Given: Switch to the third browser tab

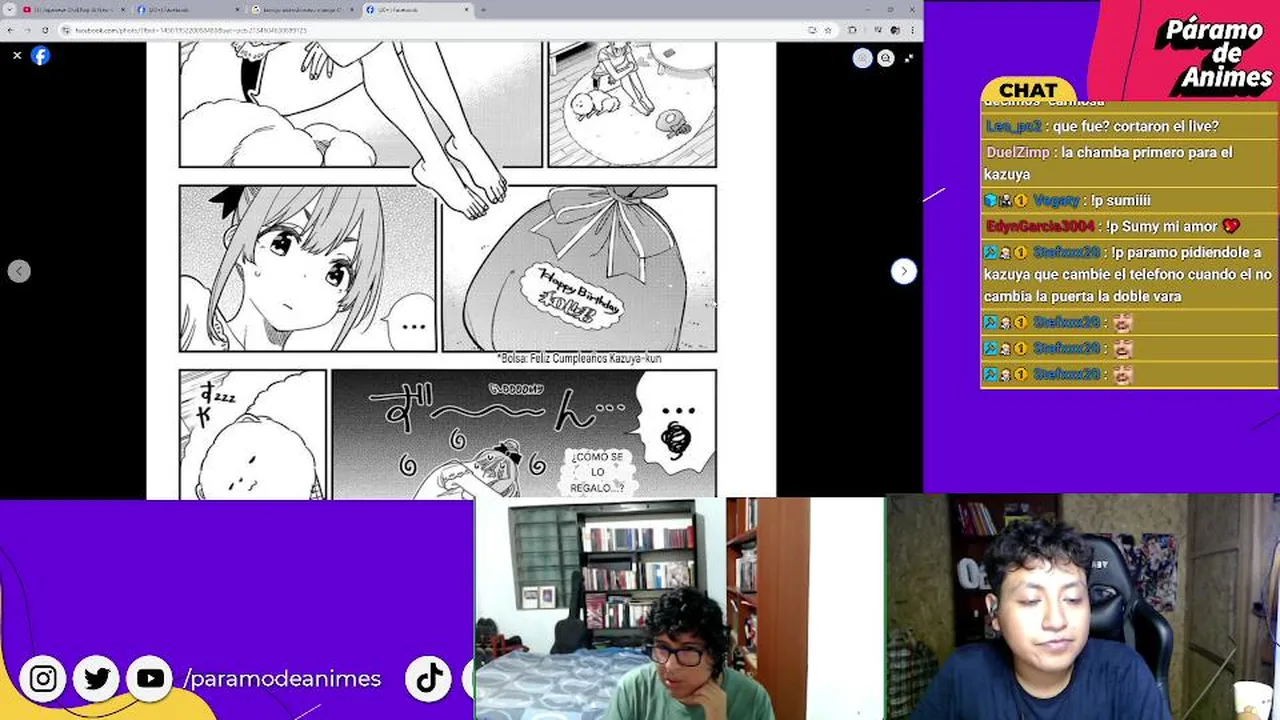Looking at the screenshot, I should pyautogui.click(x=303, y=10).
